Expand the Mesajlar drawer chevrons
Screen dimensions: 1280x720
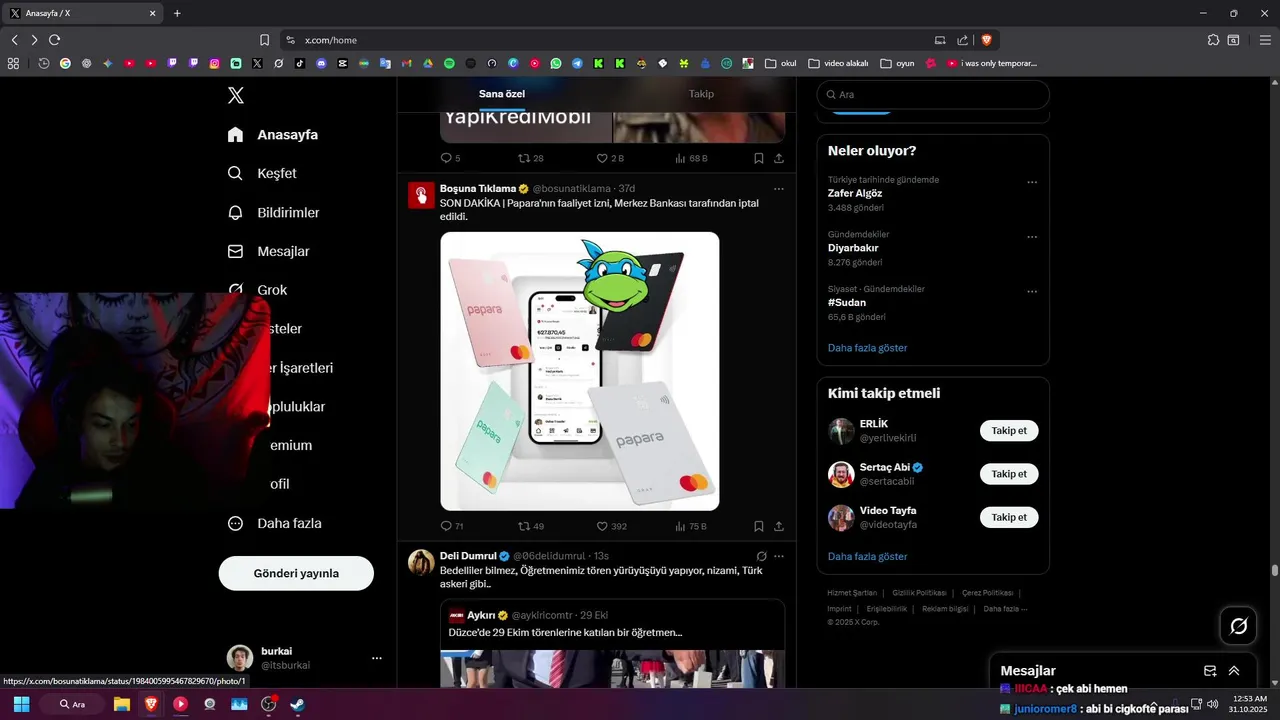pos(1234,671)
